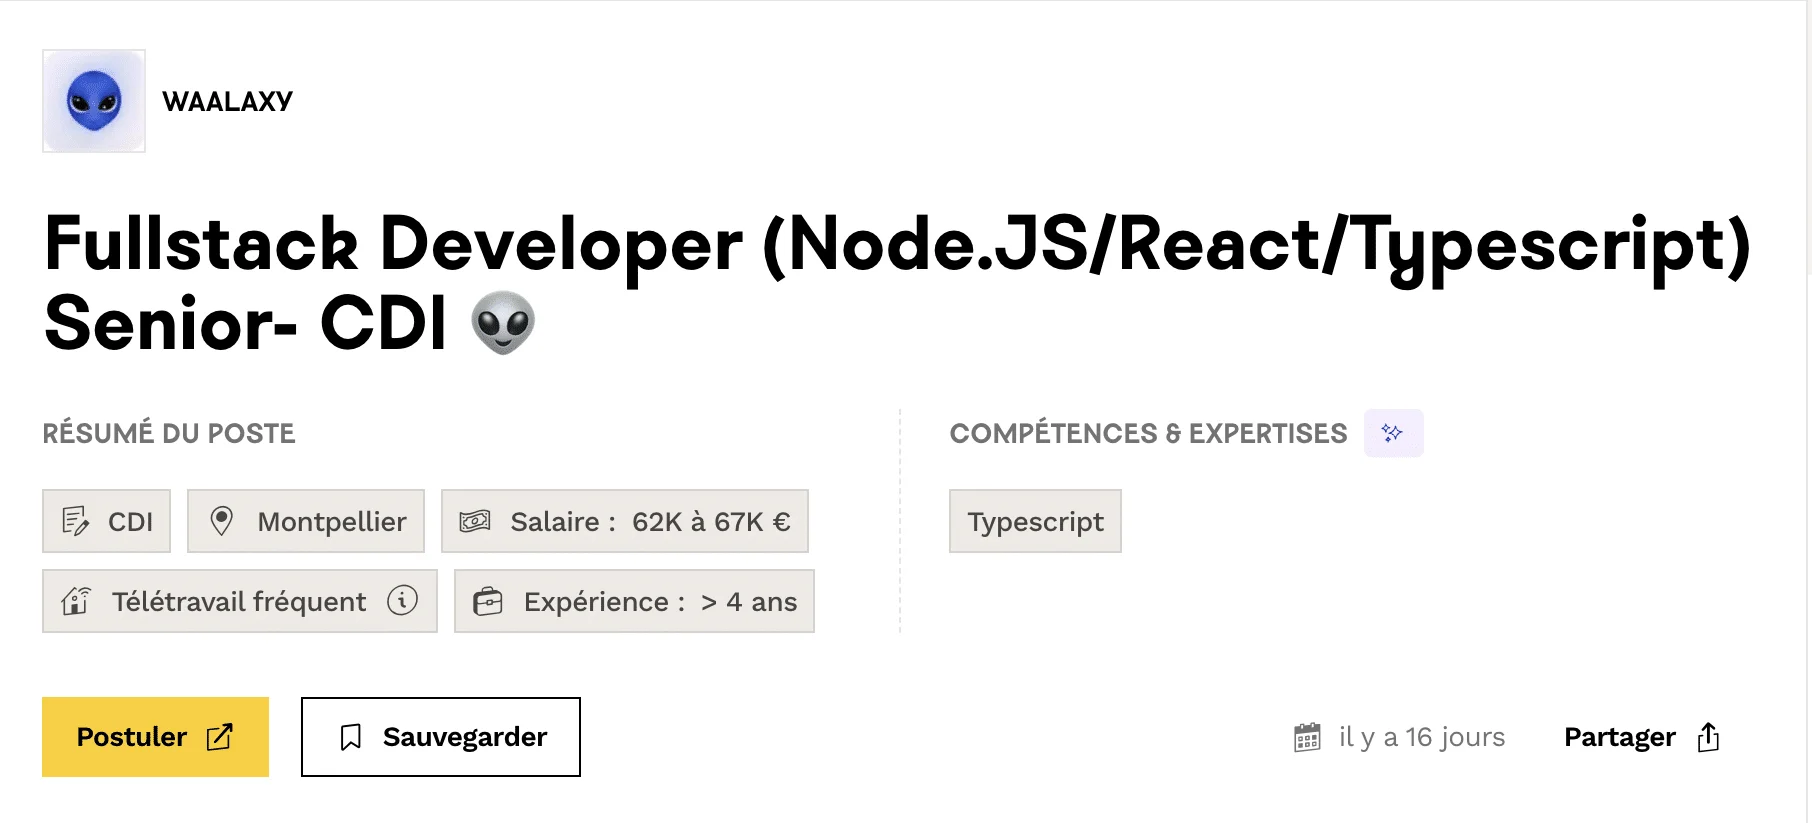This screenshot has width=1812, height=823.
Task: Click the Fullstack Developer job title
Action: 897,283
